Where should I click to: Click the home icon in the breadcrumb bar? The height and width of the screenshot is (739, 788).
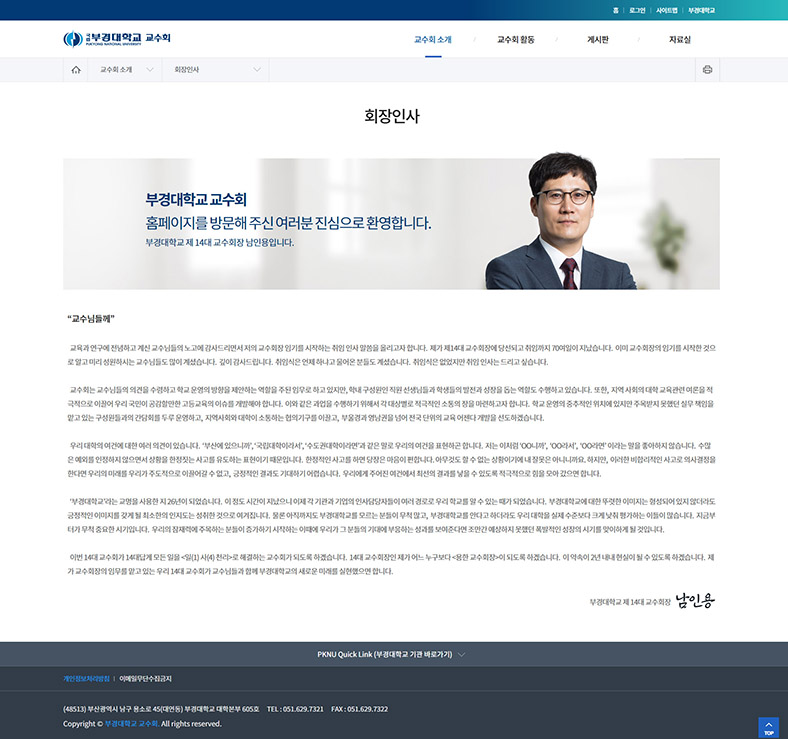[x=76, y=70]
